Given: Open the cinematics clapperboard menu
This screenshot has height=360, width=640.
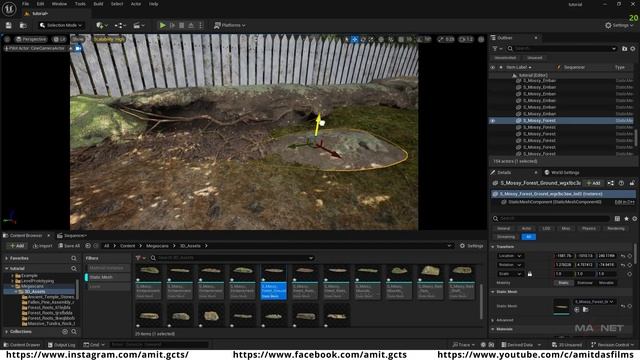Looking at the screenshot, I should point(139,25).
